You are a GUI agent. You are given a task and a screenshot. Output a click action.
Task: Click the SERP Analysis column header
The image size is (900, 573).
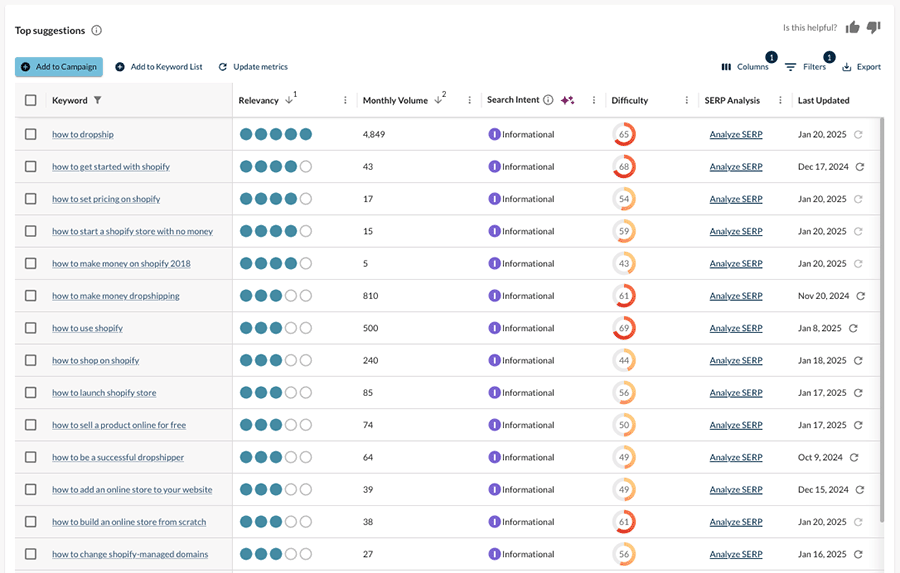coord(732,100)
